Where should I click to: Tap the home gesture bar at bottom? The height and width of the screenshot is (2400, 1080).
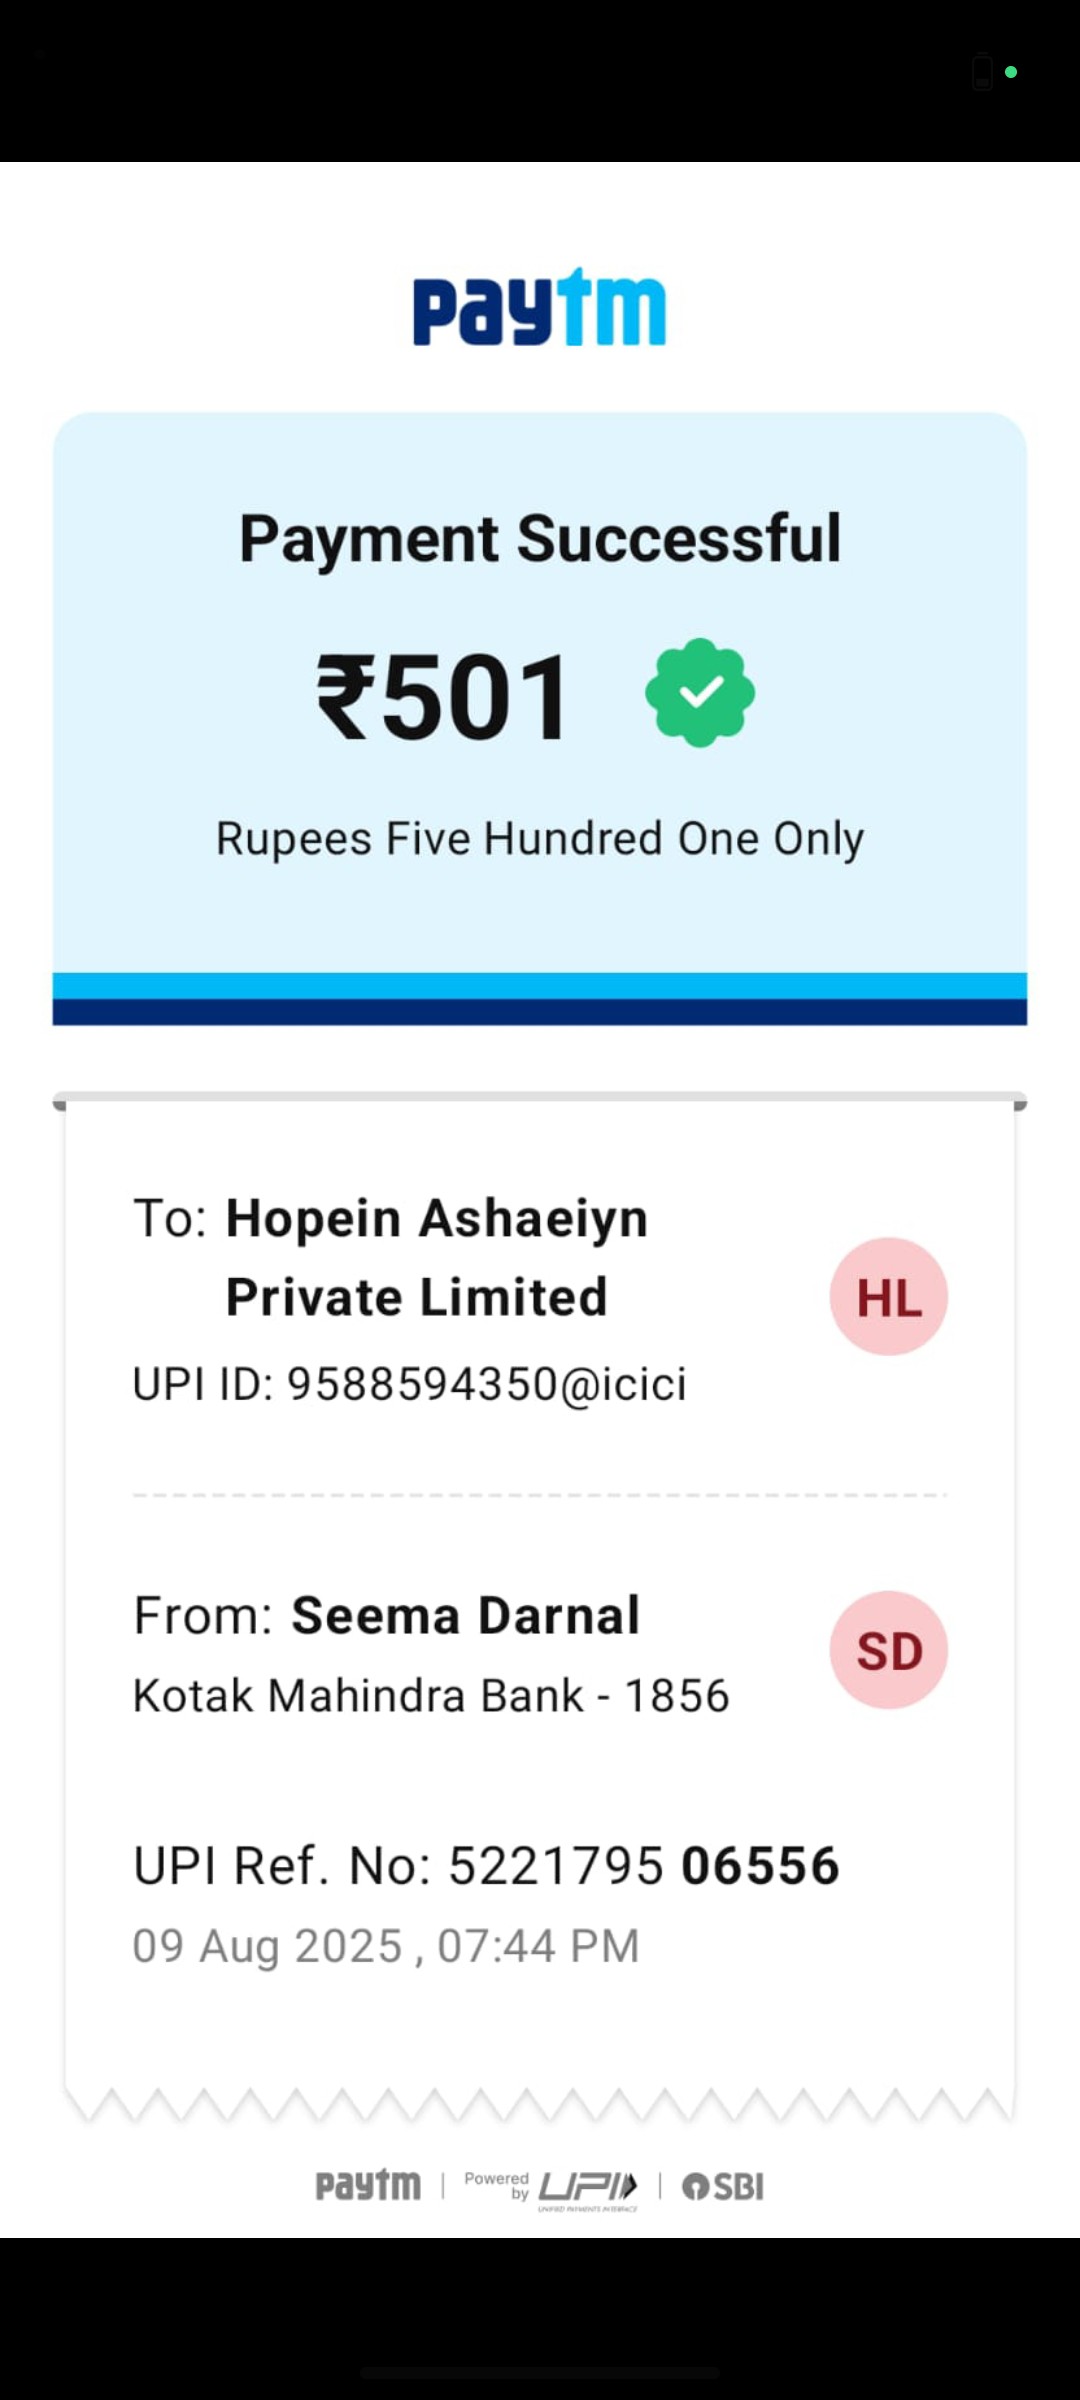(540, 2372)
